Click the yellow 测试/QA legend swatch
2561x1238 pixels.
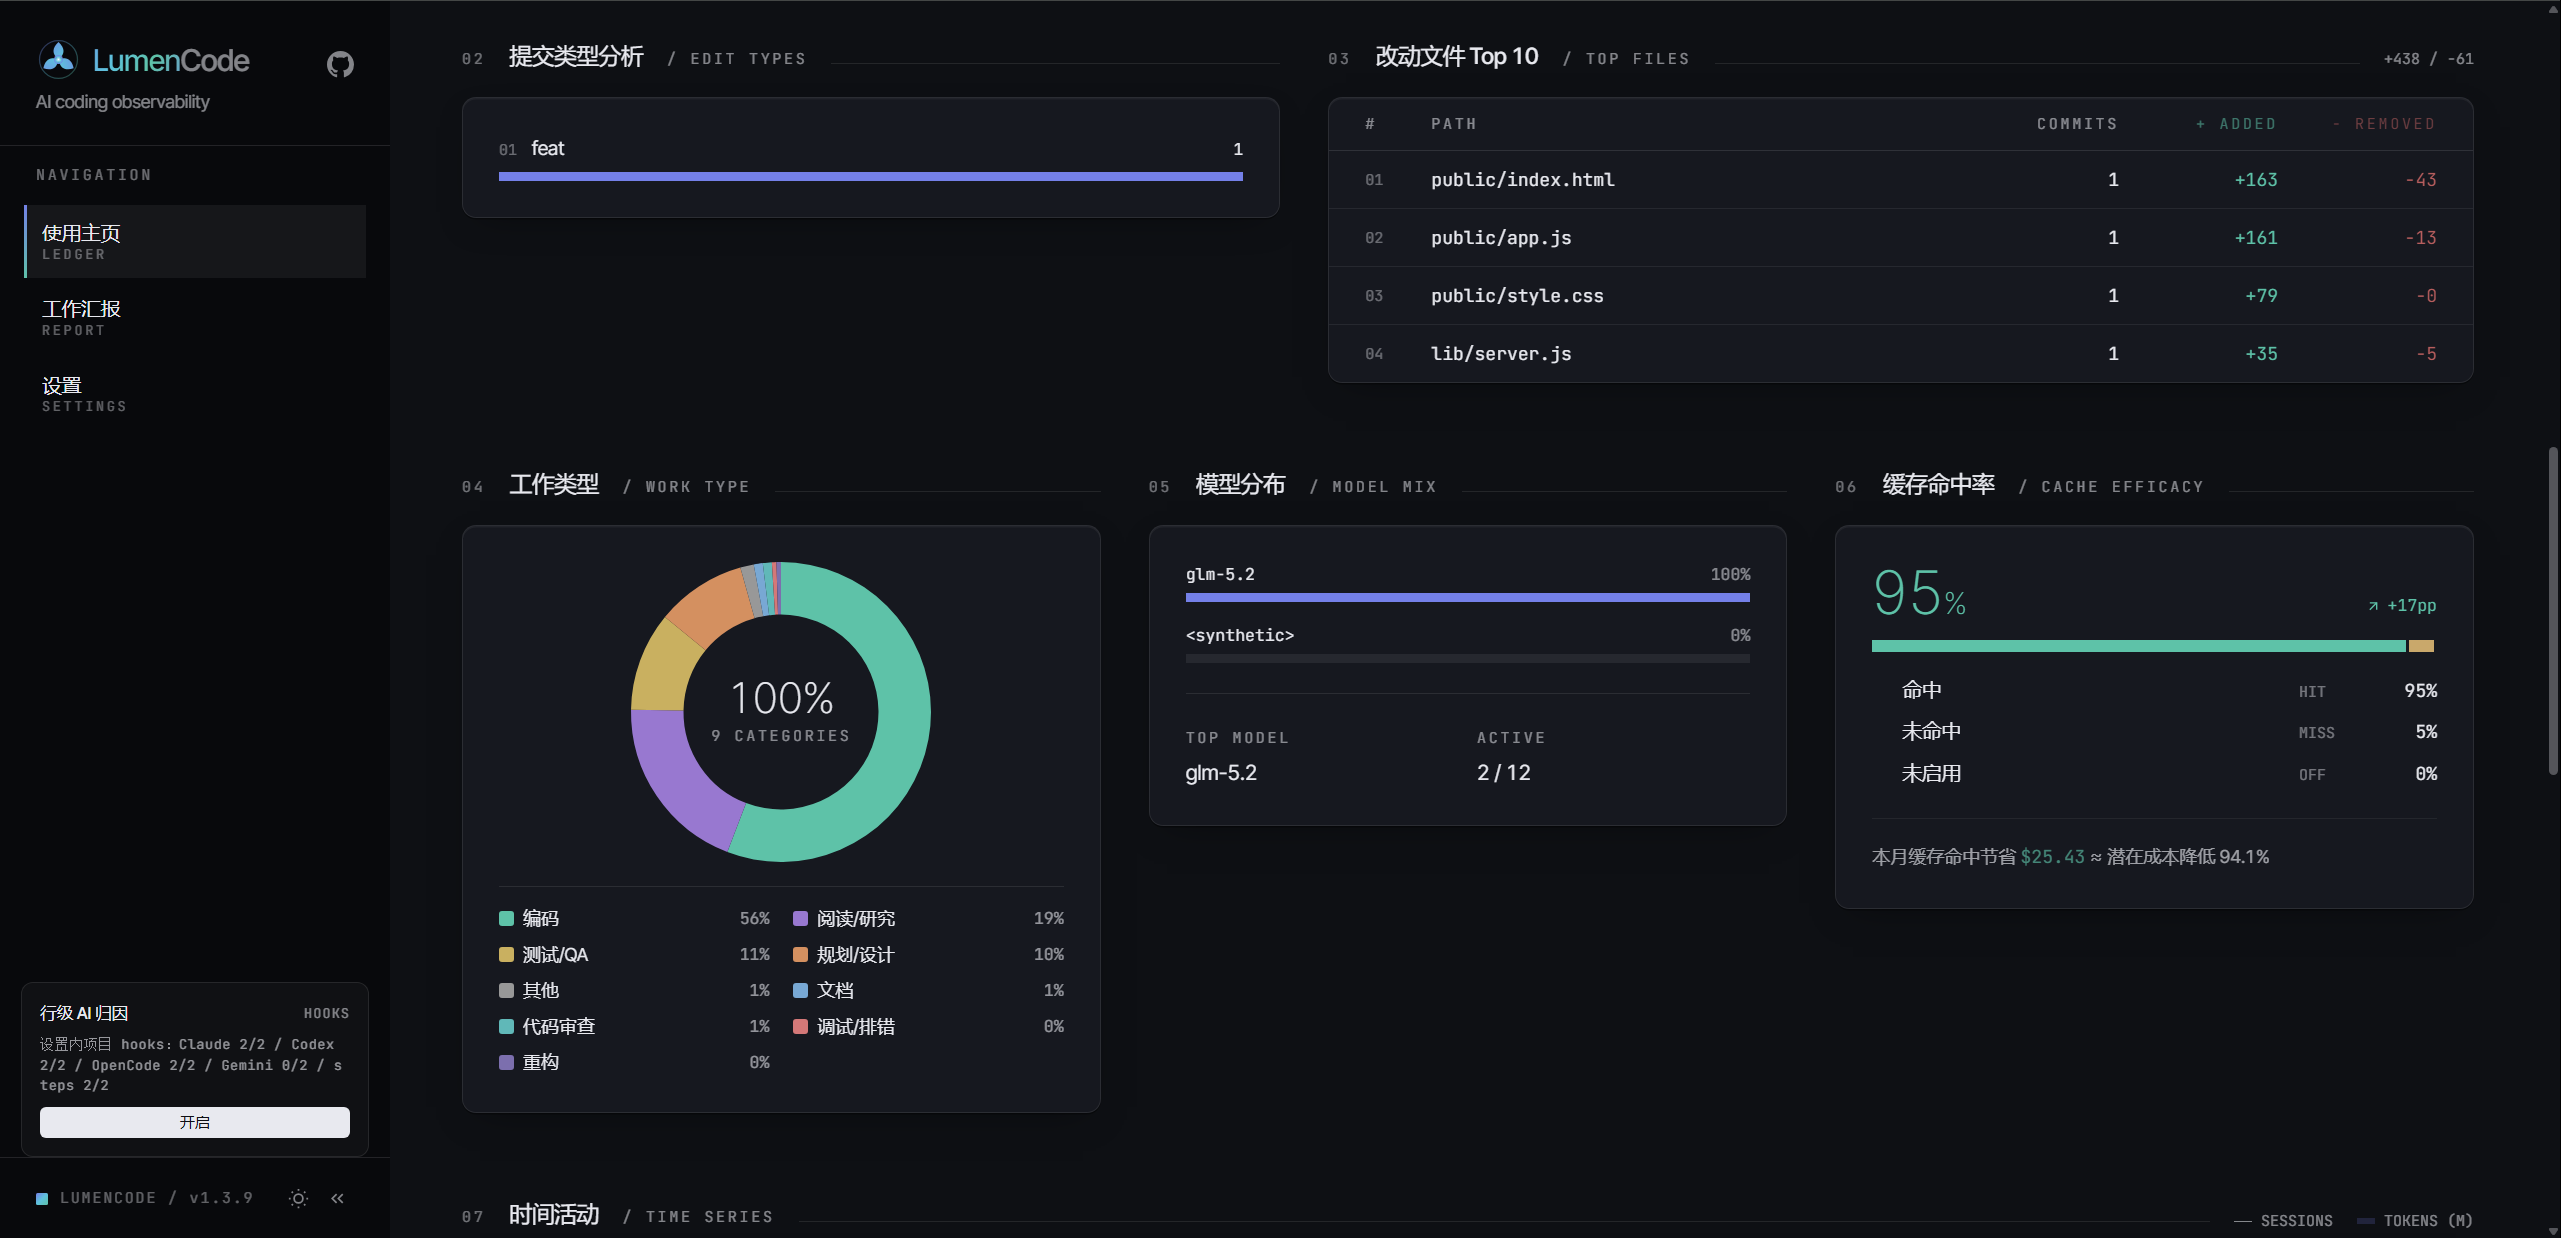pos(506,954)
